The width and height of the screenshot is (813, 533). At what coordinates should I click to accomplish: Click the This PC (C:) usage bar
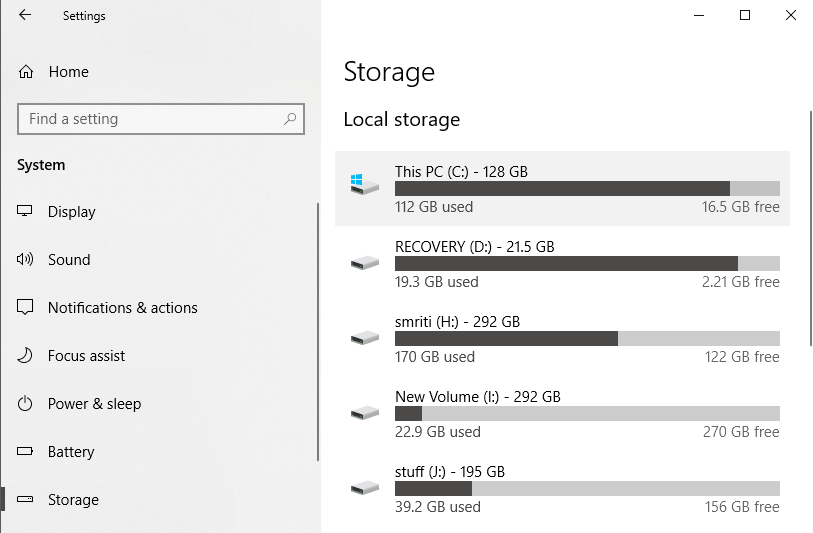pos(587,188)
